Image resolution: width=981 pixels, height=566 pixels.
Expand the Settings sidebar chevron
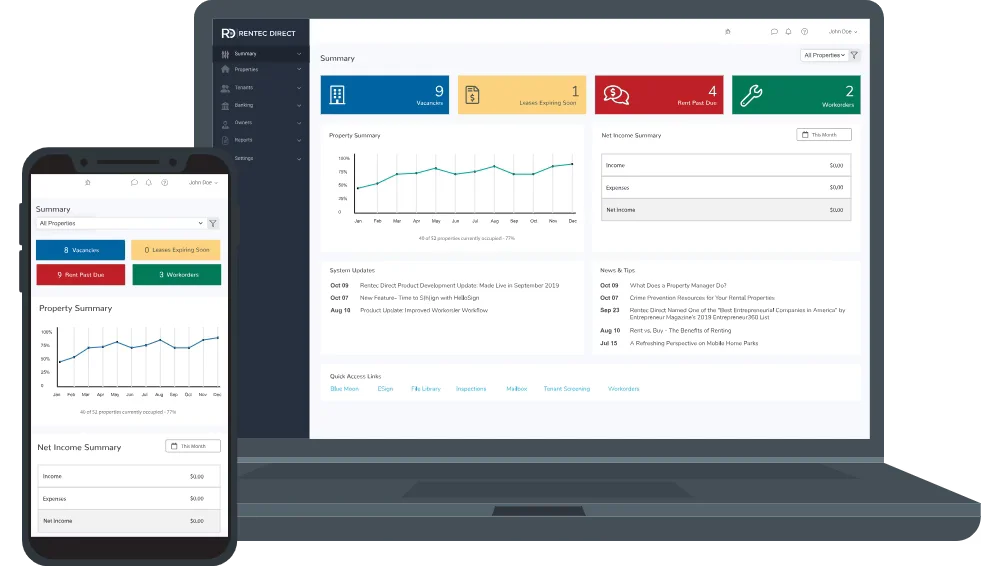pyautogui.click(x=299, y=159)
